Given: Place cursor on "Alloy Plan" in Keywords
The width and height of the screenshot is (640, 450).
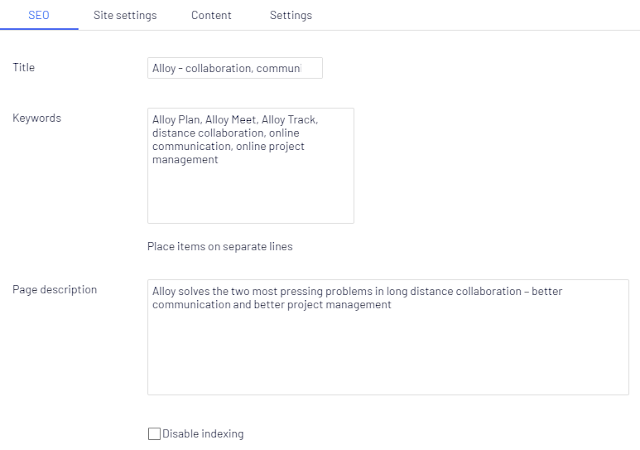Looking at the screenshot, I should pyautogui.click(x=175, y=119).
